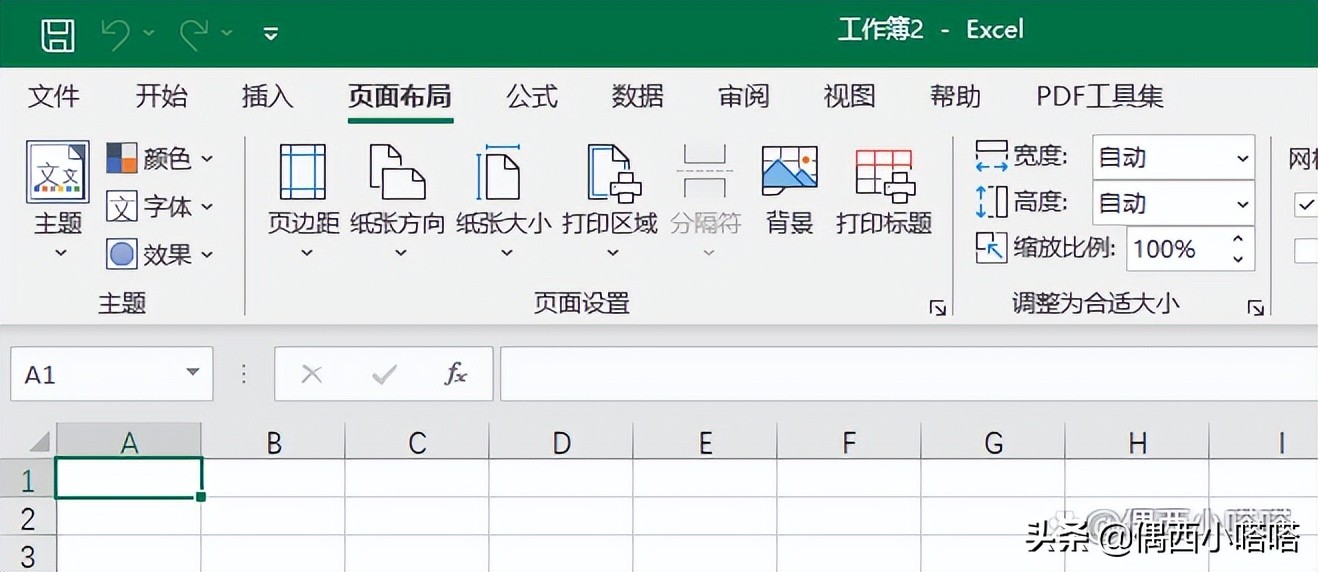1318x572 pixels.
Task: Click the fx insert function button
Action: [456, 374]
